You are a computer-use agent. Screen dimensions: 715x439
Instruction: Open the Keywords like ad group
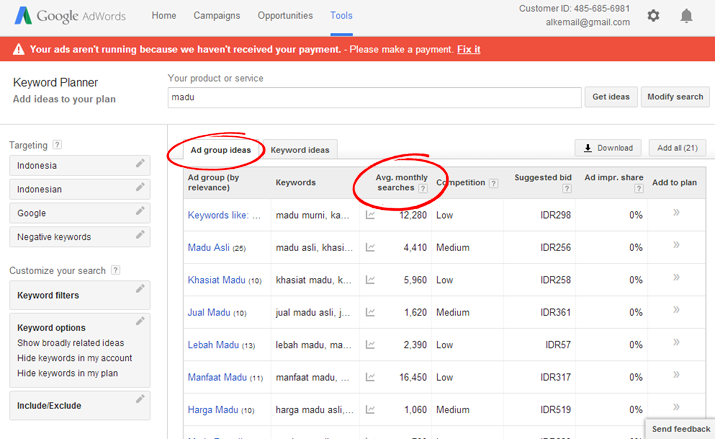point(224,215)
